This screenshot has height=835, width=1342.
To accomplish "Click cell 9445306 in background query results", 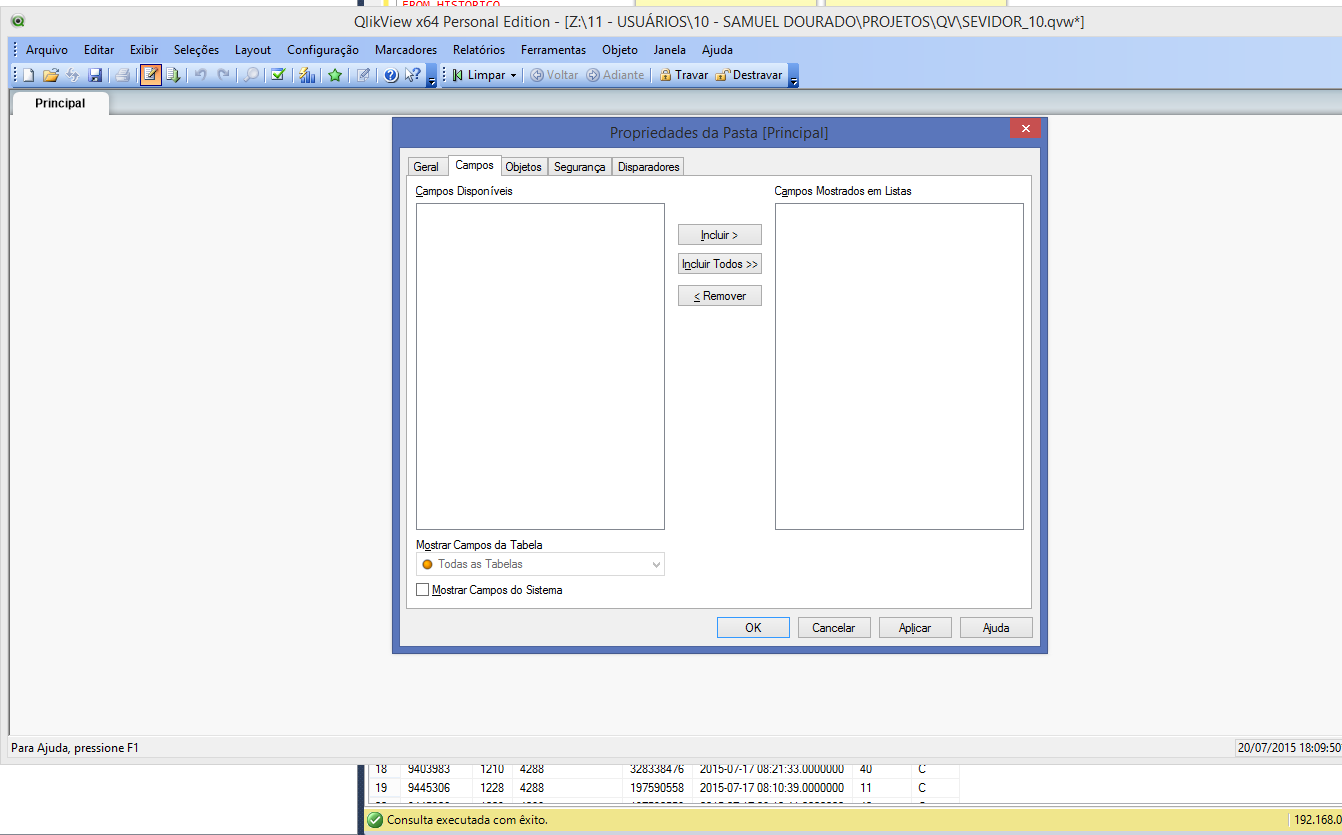I will 428,788.
